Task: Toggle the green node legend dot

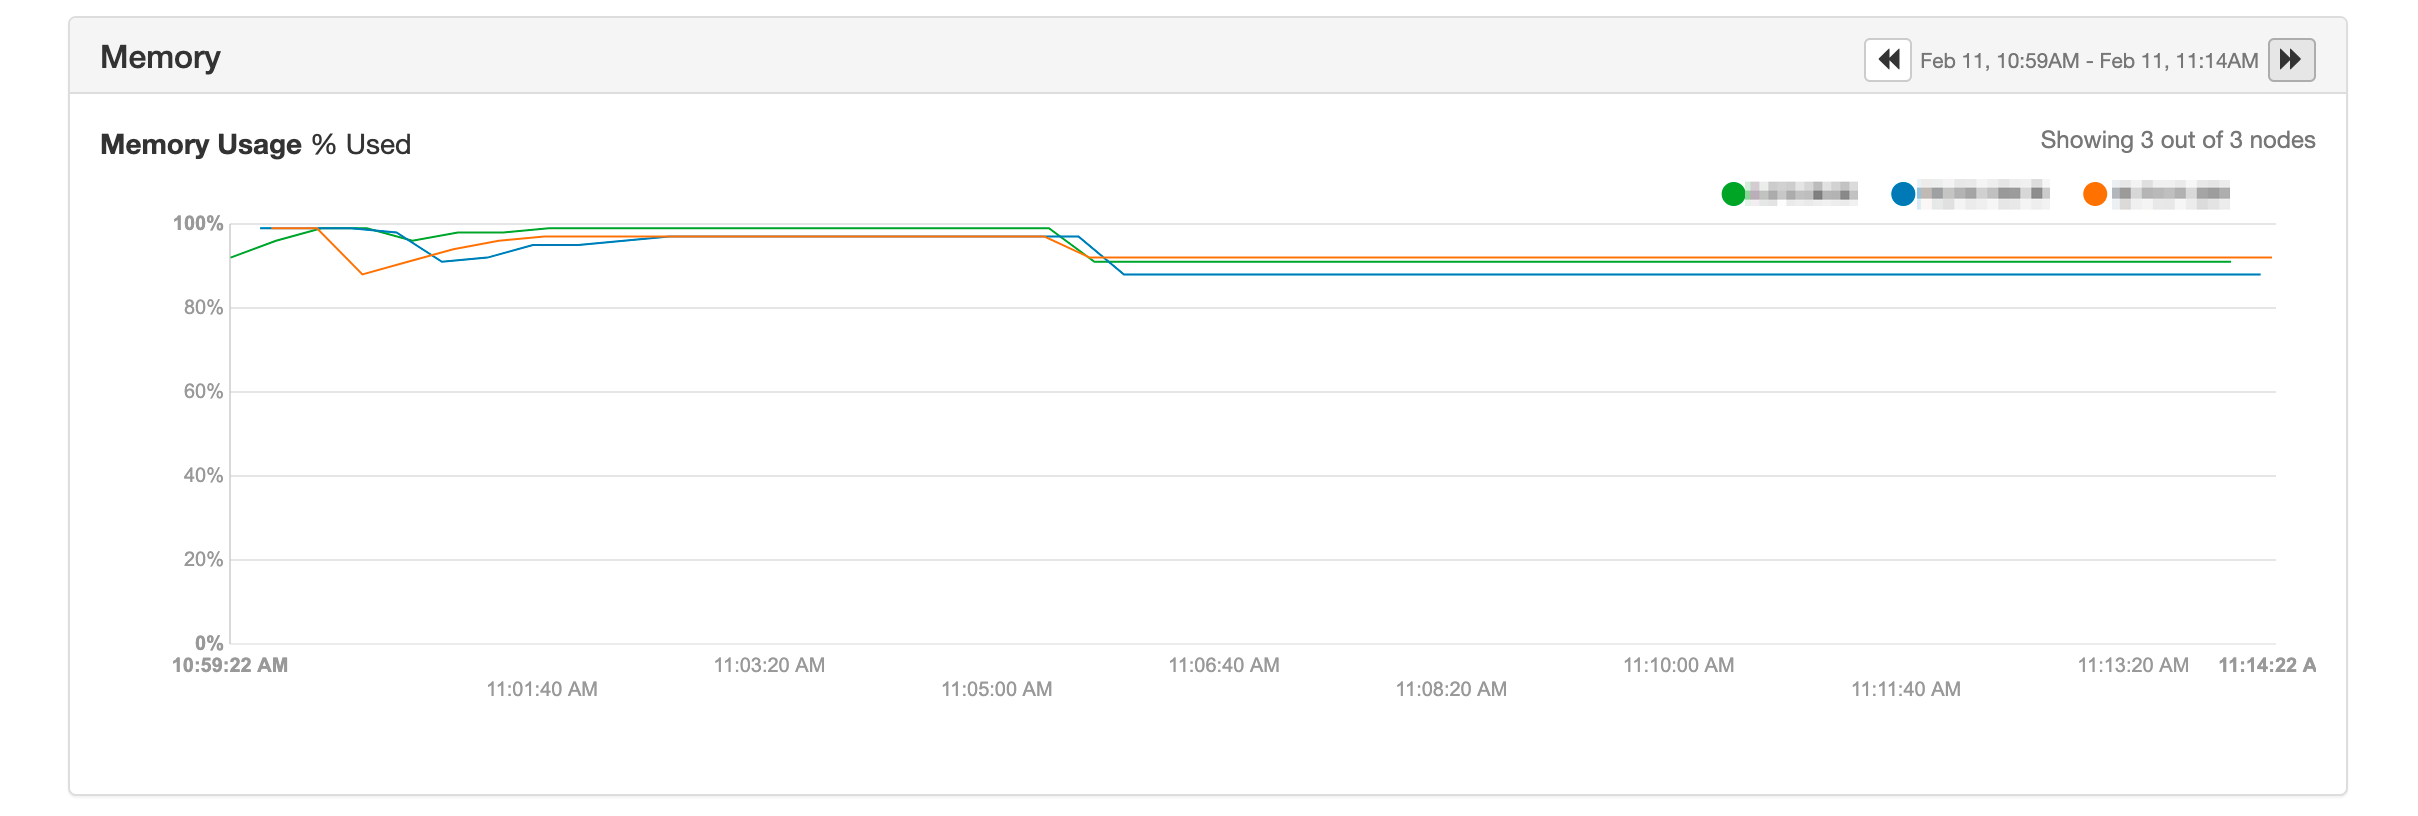Action: pyautogui.click(x=1733, y=194)
